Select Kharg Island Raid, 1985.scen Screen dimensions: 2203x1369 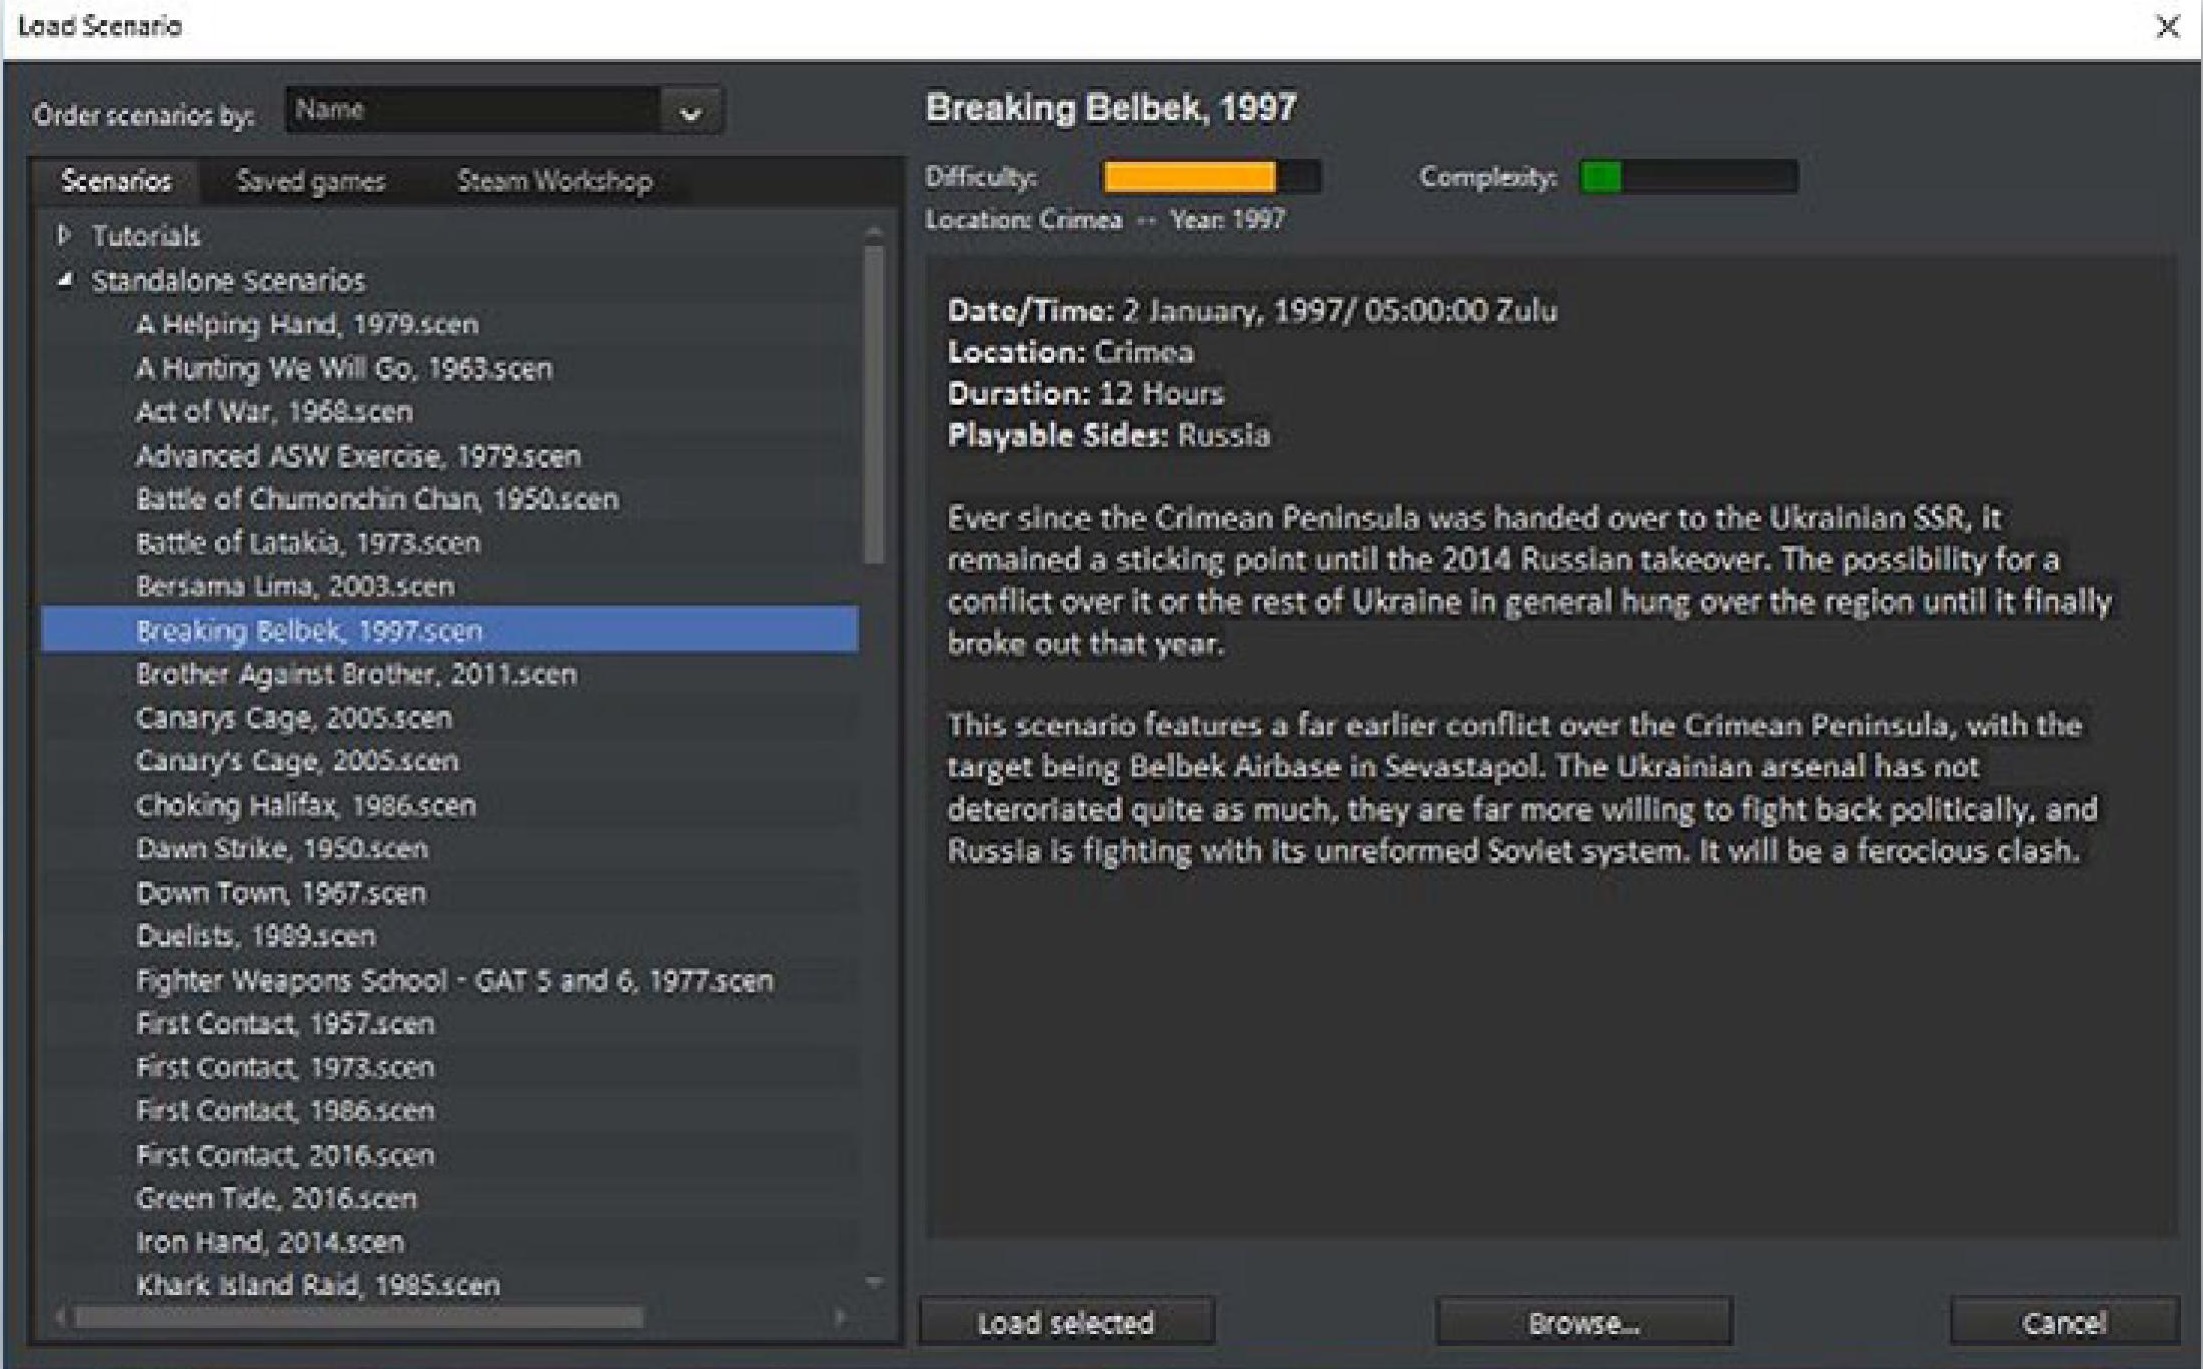(318, 1285)
